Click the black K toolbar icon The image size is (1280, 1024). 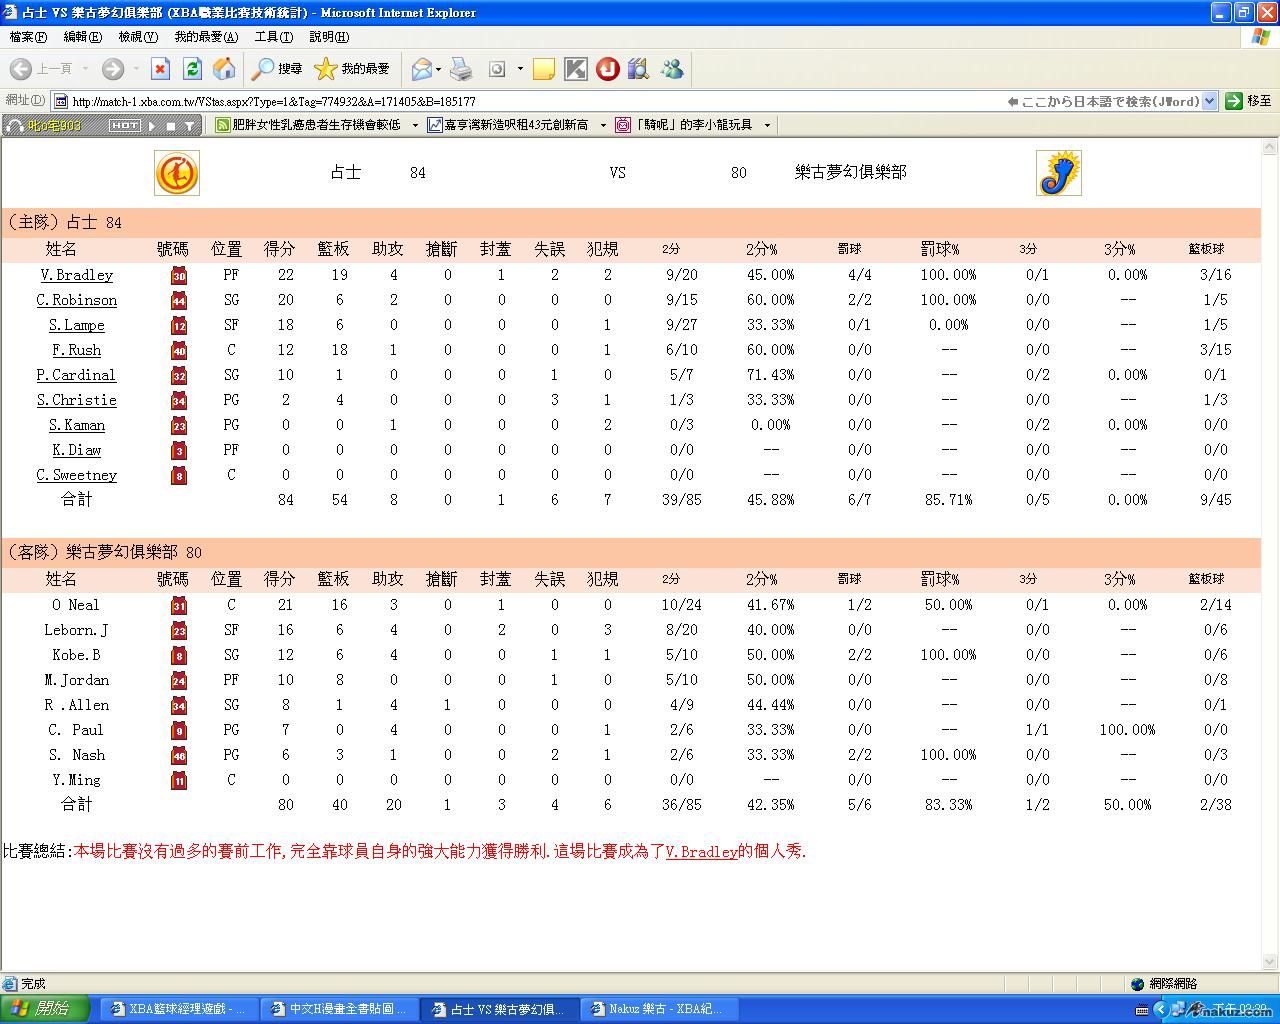[x=576, y=68]
